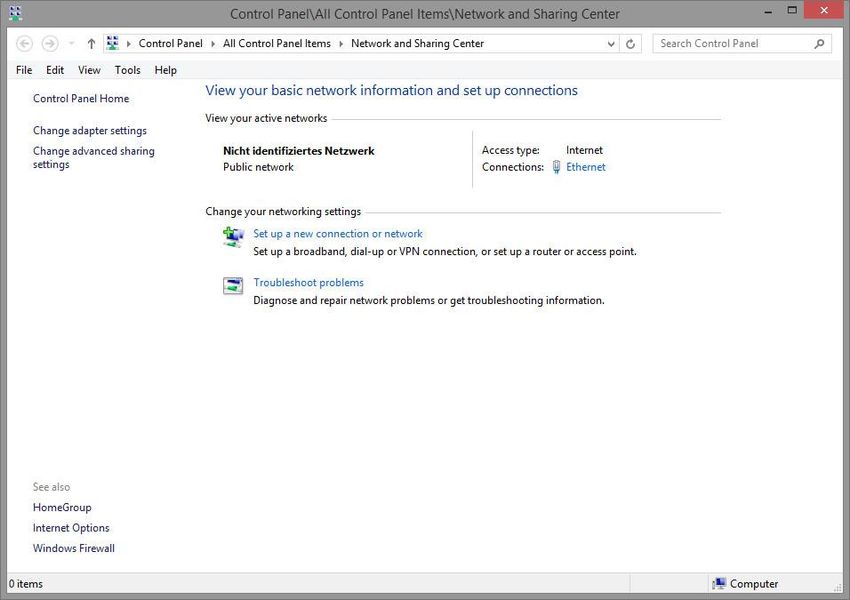This screenshot has height=600, width=850.
Task: Open Change adapter settings
Action: [89, 131]
